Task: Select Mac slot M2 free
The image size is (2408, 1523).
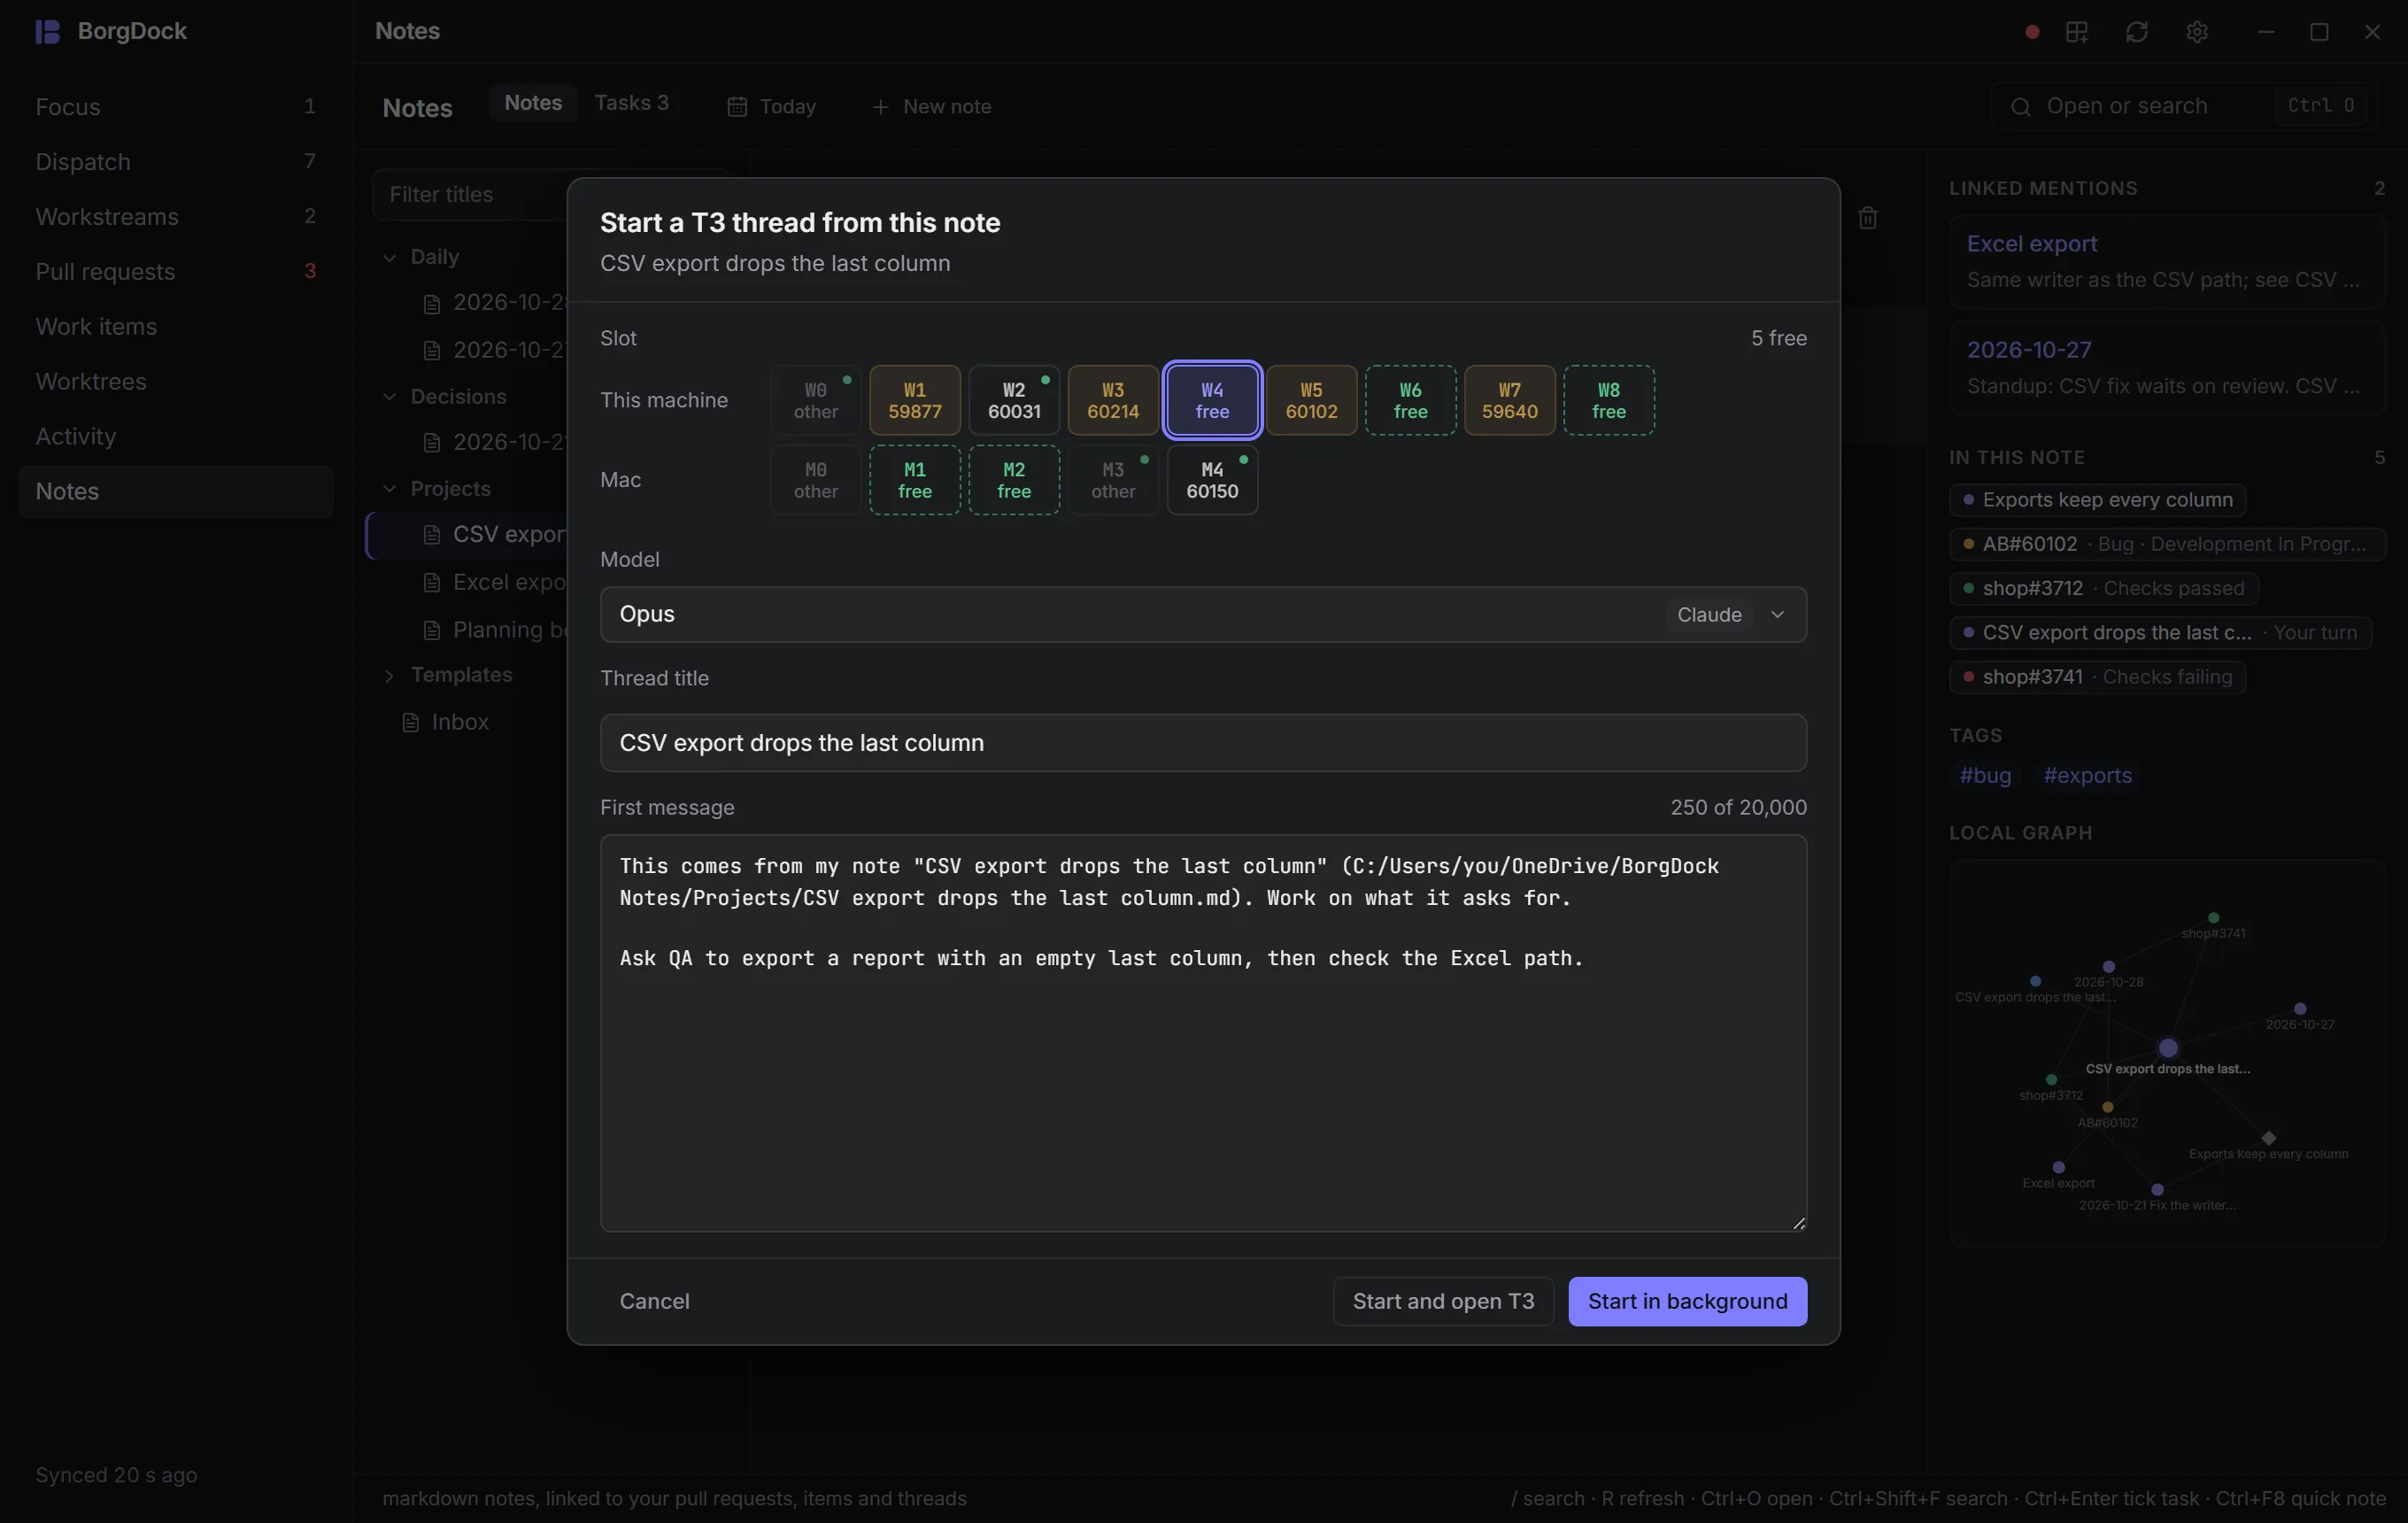Action: point(1013,480)
